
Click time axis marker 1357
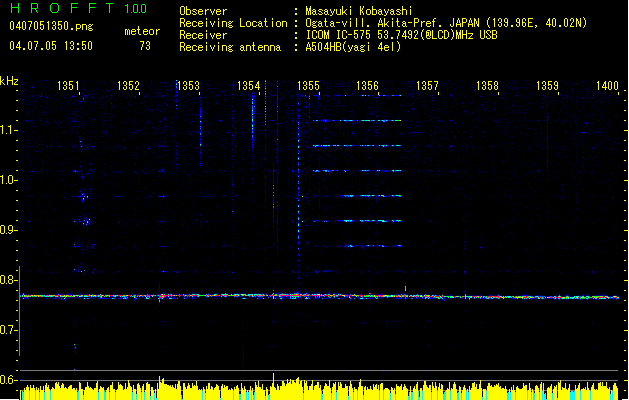click(427, 85)
